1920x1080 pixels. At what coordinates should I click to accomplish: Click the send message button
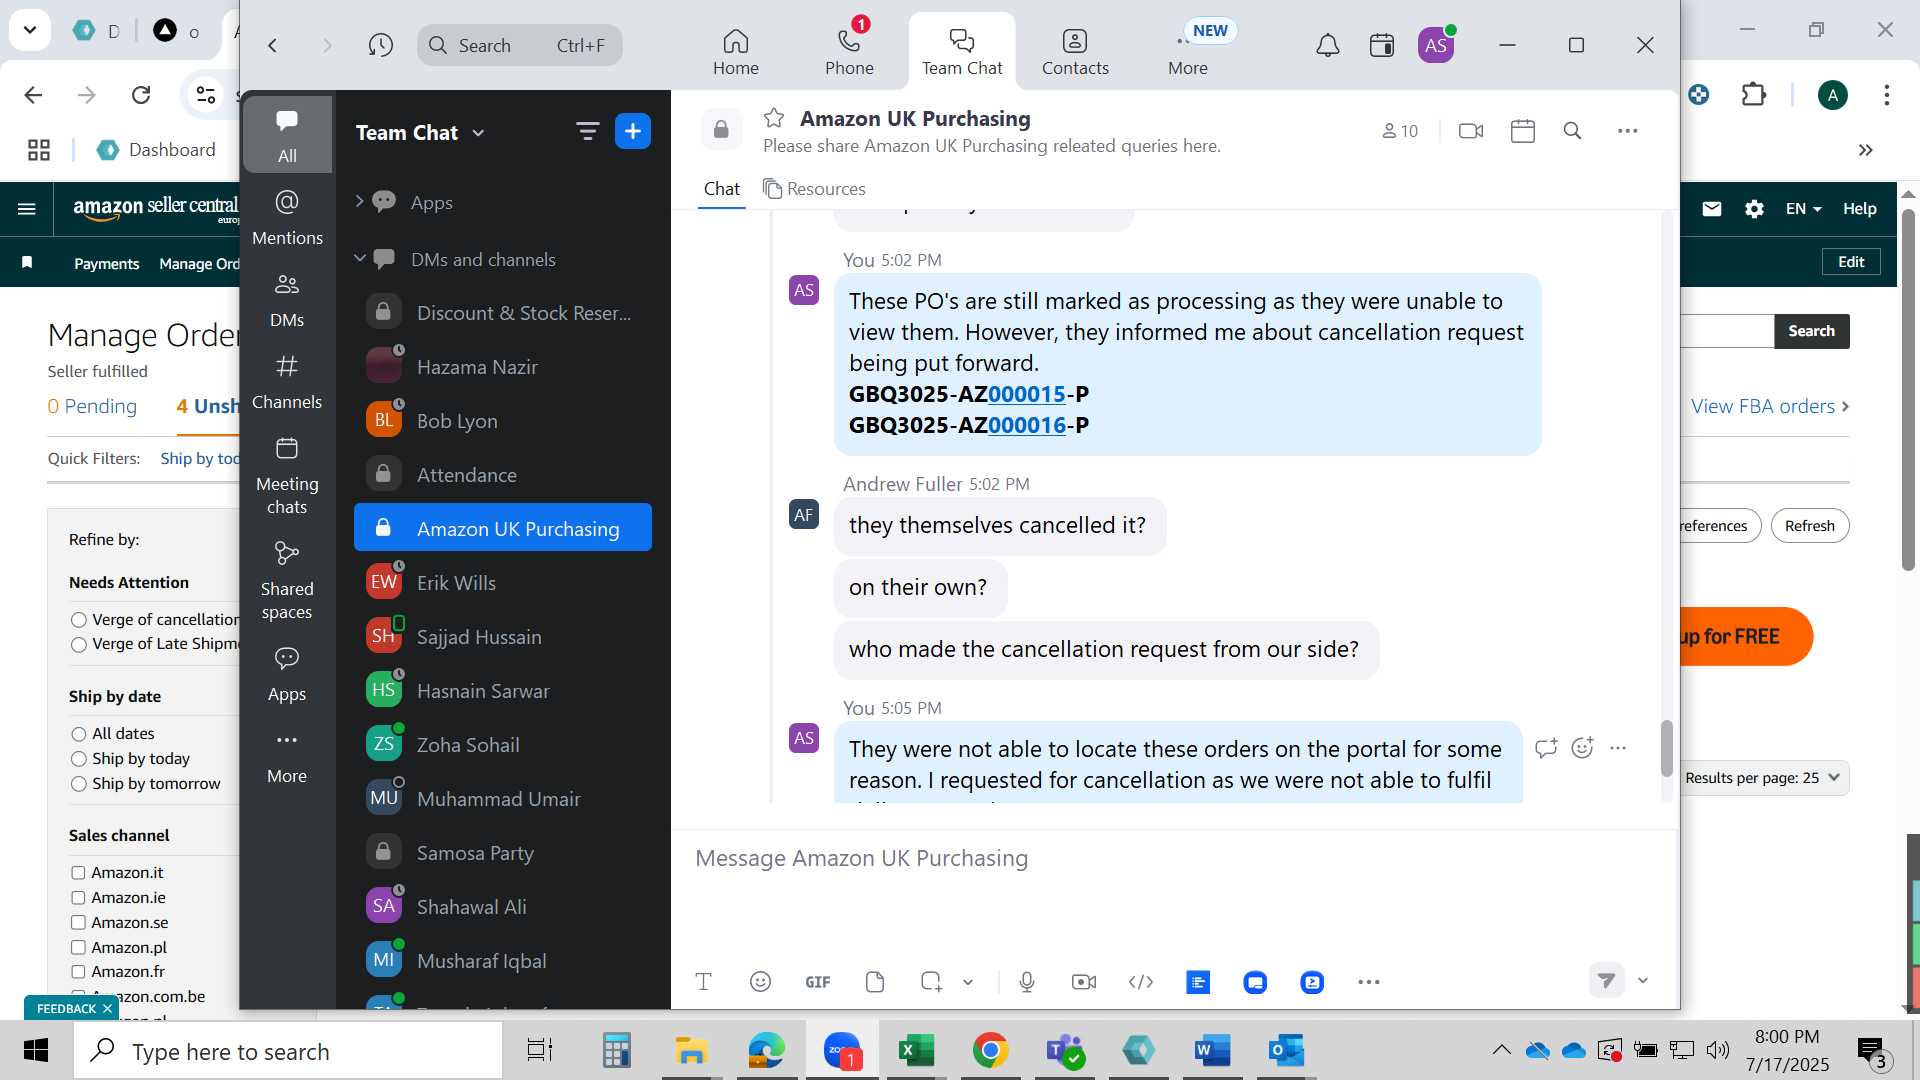[1606, 981]
